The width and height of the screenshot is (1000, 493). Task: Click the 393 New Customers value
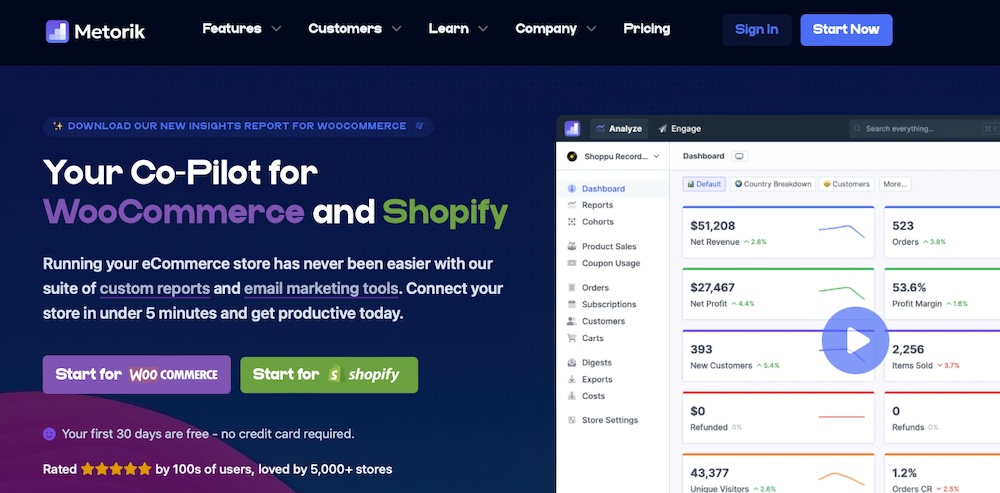click(x=702, y=350)
